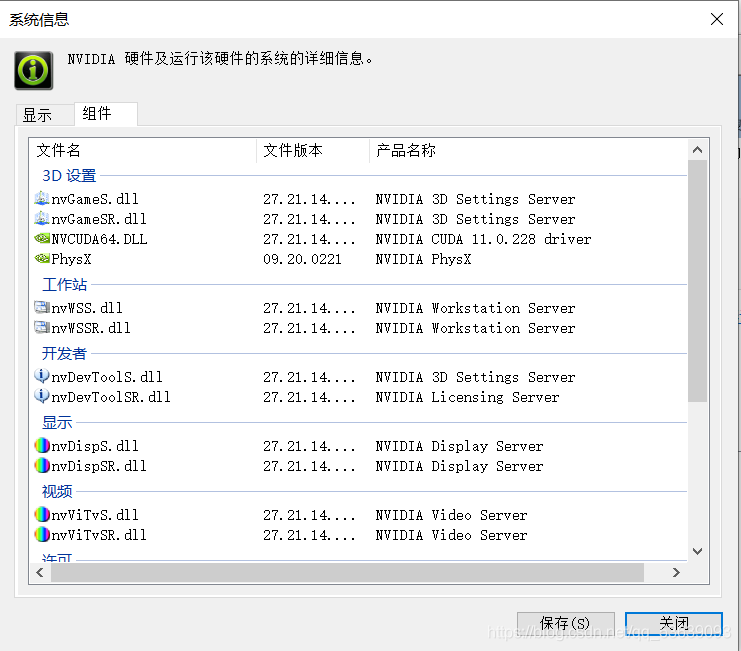Image resolution: width=741 pixels, height=651 pixels.
Task: Sort by 文件版本 column header
Action: click(313, 151)
